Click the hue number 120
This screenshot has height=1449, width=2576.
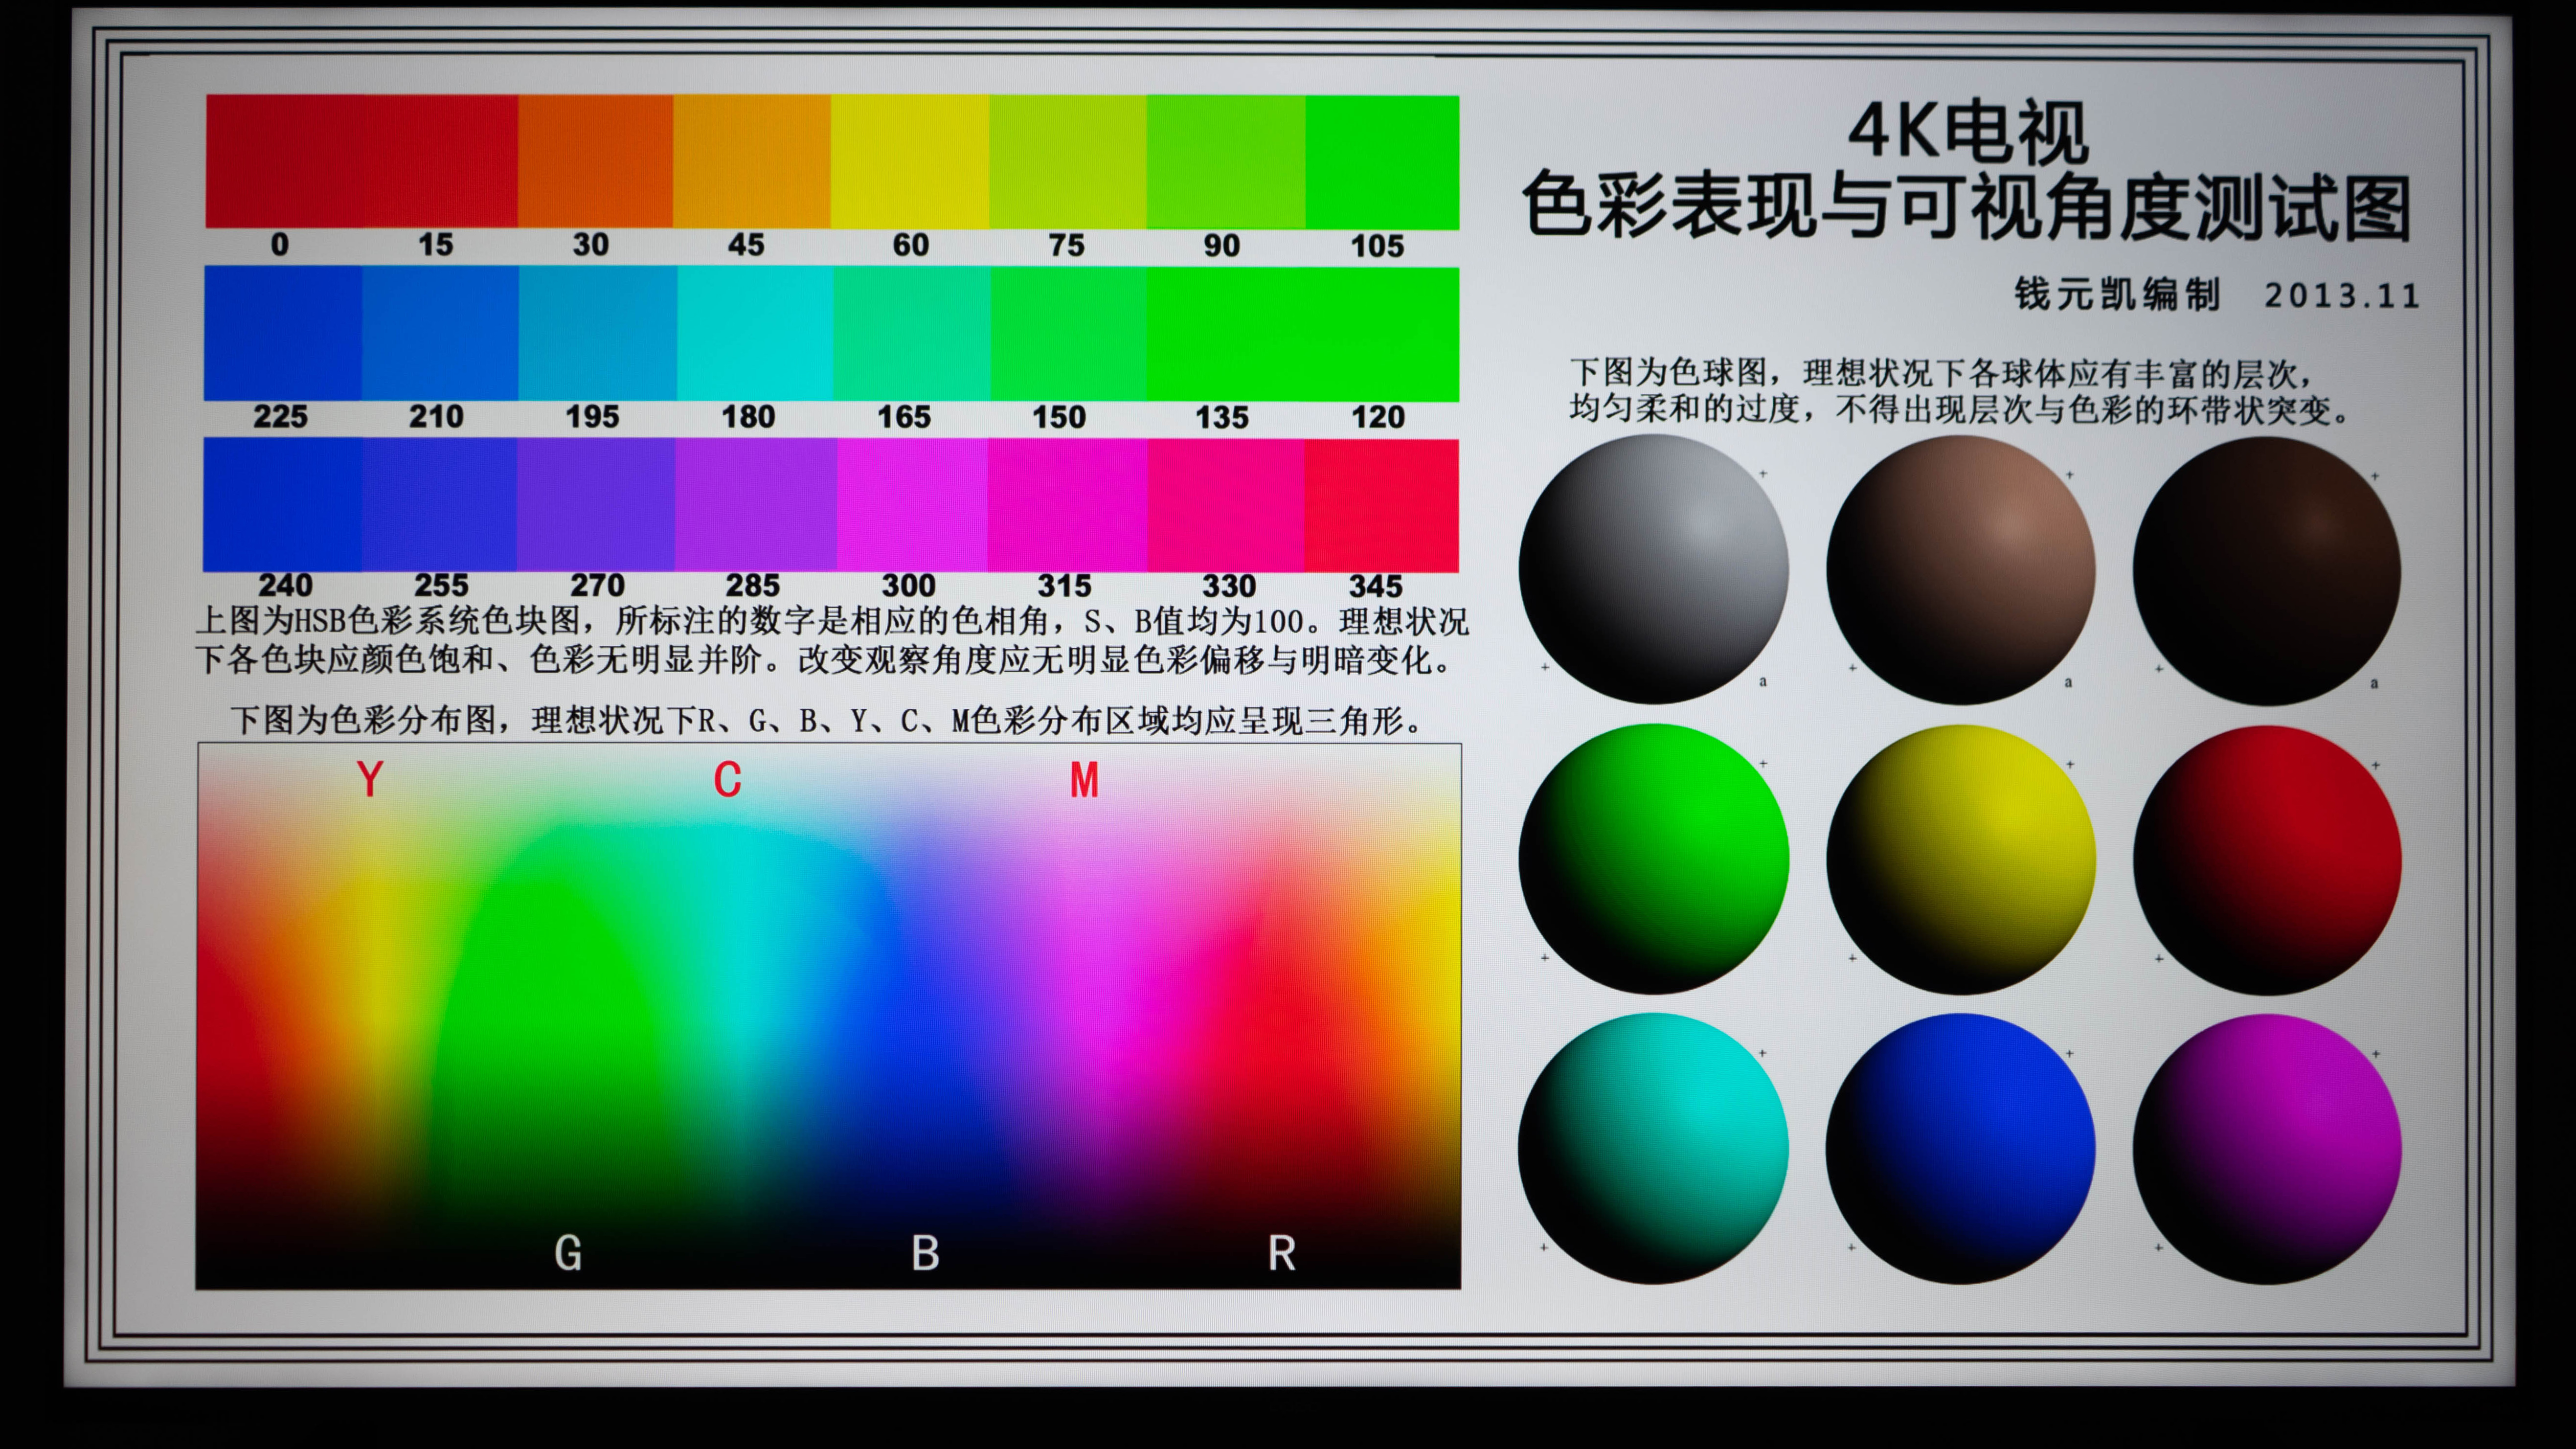1378,418
